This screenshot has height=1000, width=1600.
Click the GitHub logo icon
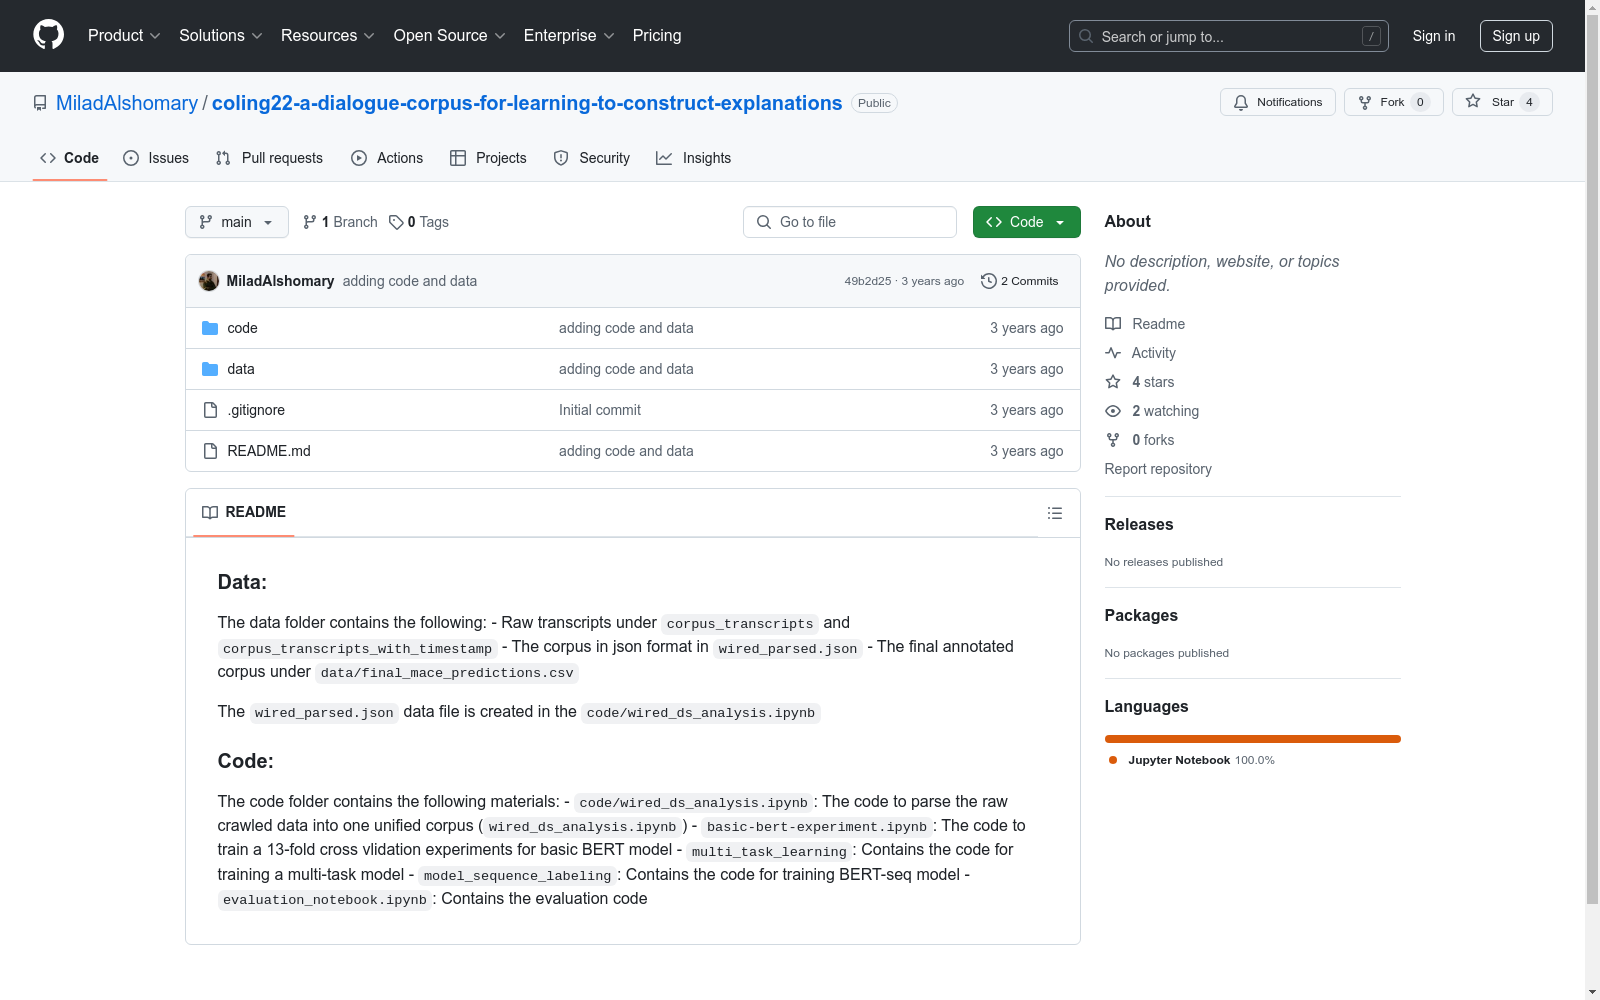[x=48, y=35]
